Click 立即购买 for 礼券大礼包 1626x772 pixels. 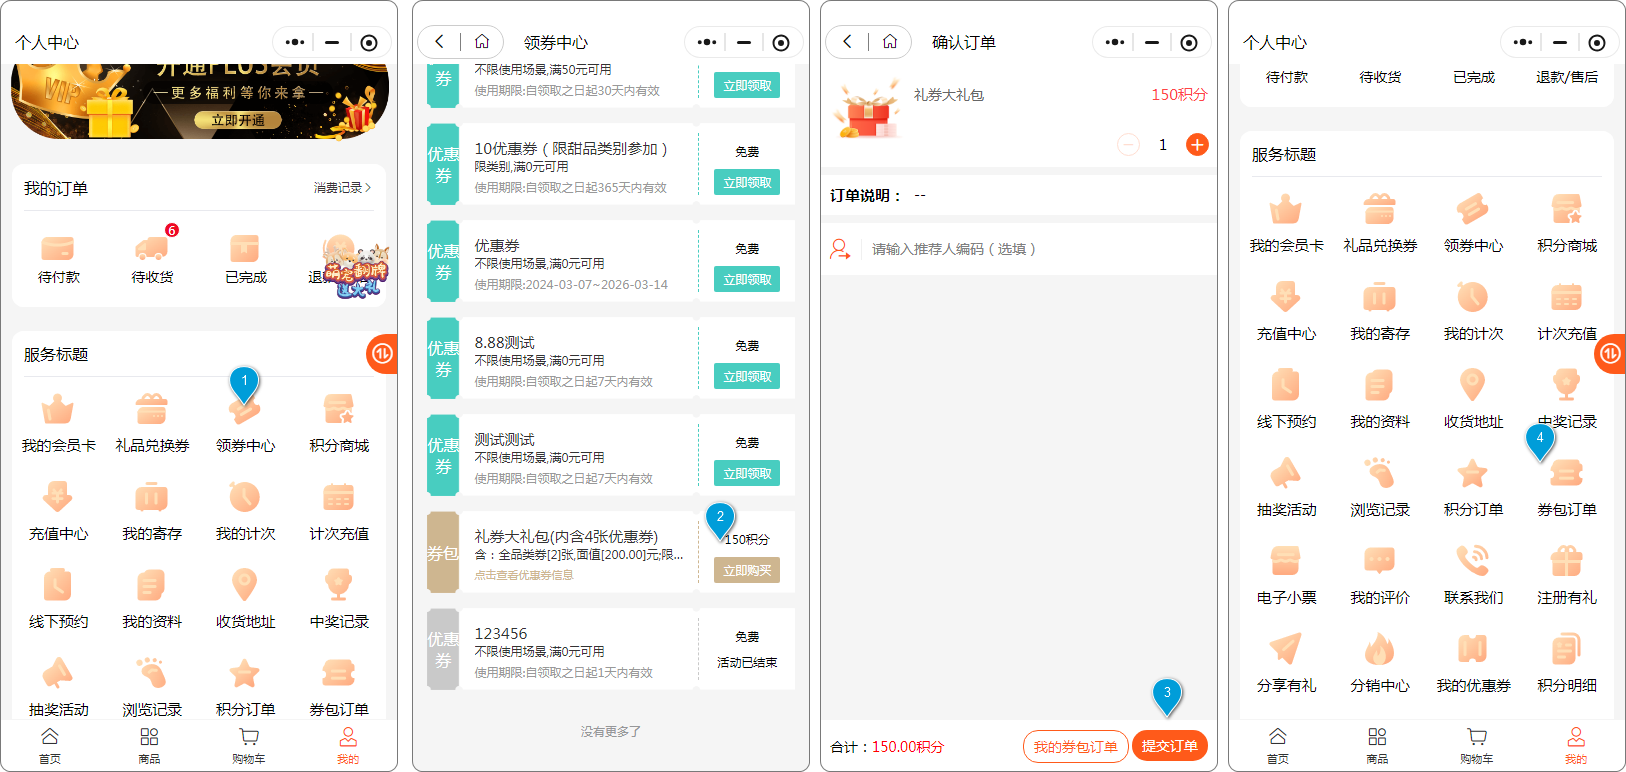pyautogui.click(x=747, y=571)
